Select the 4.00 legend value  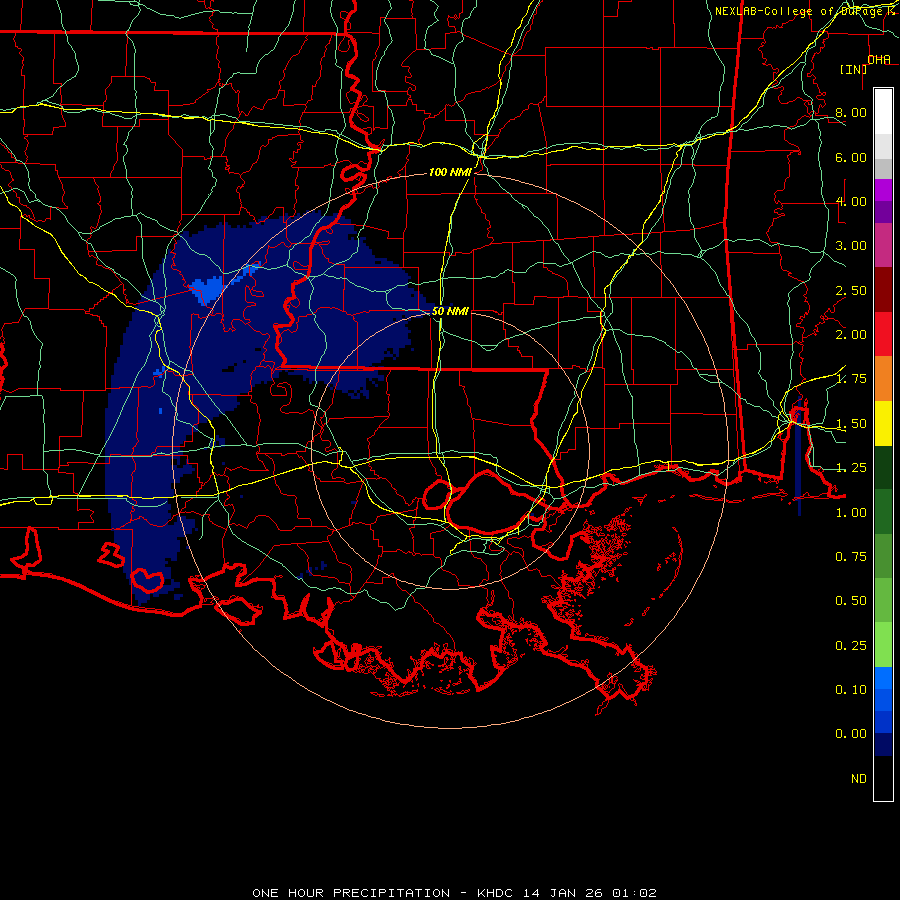click(851, 201)
